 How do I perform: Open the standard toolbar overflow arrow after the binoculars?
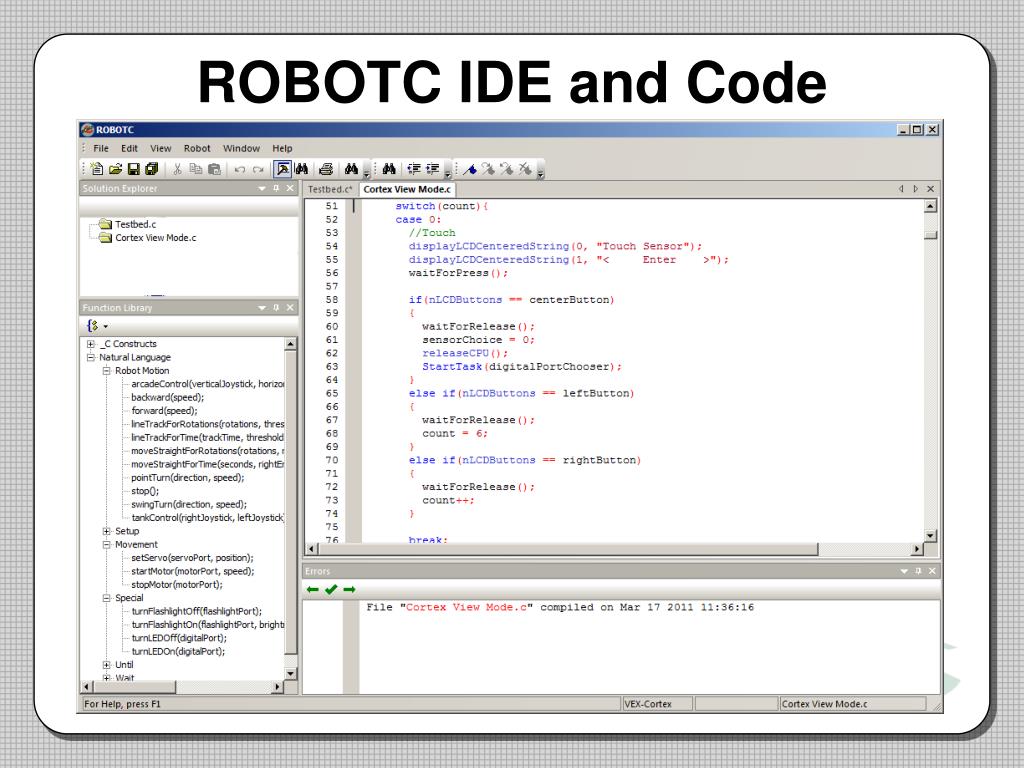tap(366, 171)
